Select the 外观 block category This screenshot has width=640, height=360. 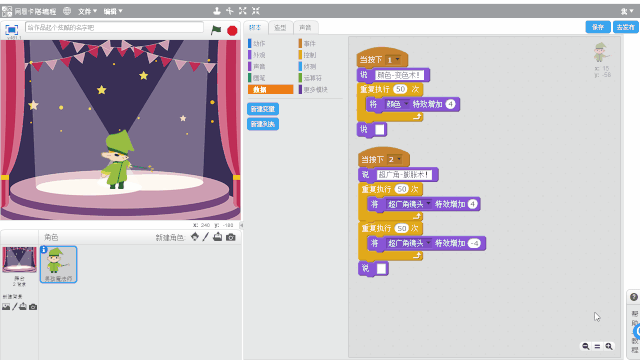click(x=270, y=55)
